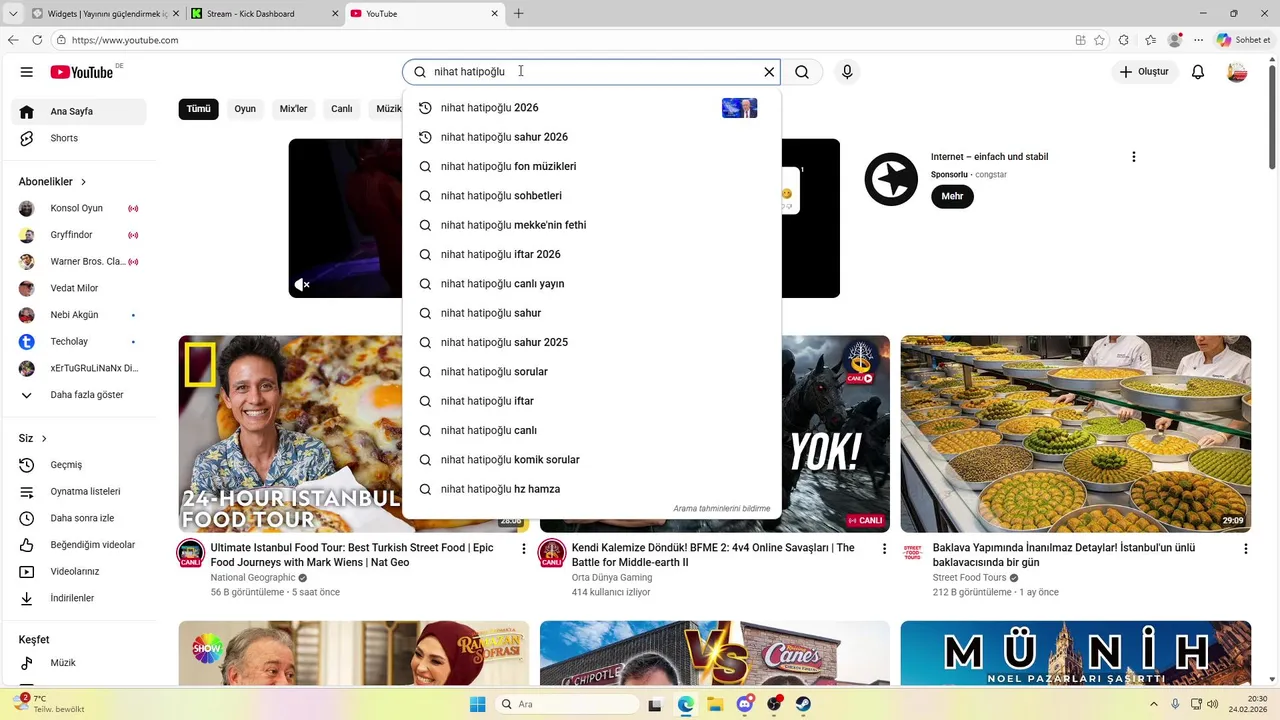The width and height of the screenshot is (1280, 720).
Task: Select the Mix'ler filter chip
Action: tap(293, 109)
